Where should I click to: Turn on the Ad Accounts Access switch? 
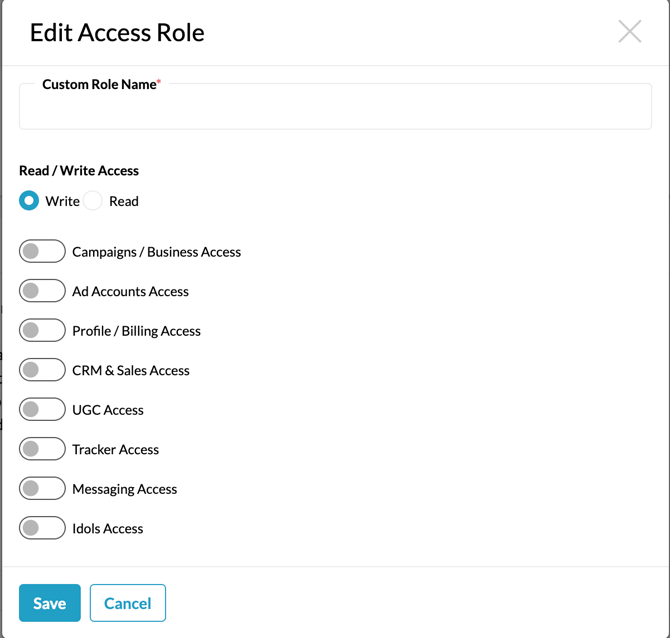(x=42, y=291)
